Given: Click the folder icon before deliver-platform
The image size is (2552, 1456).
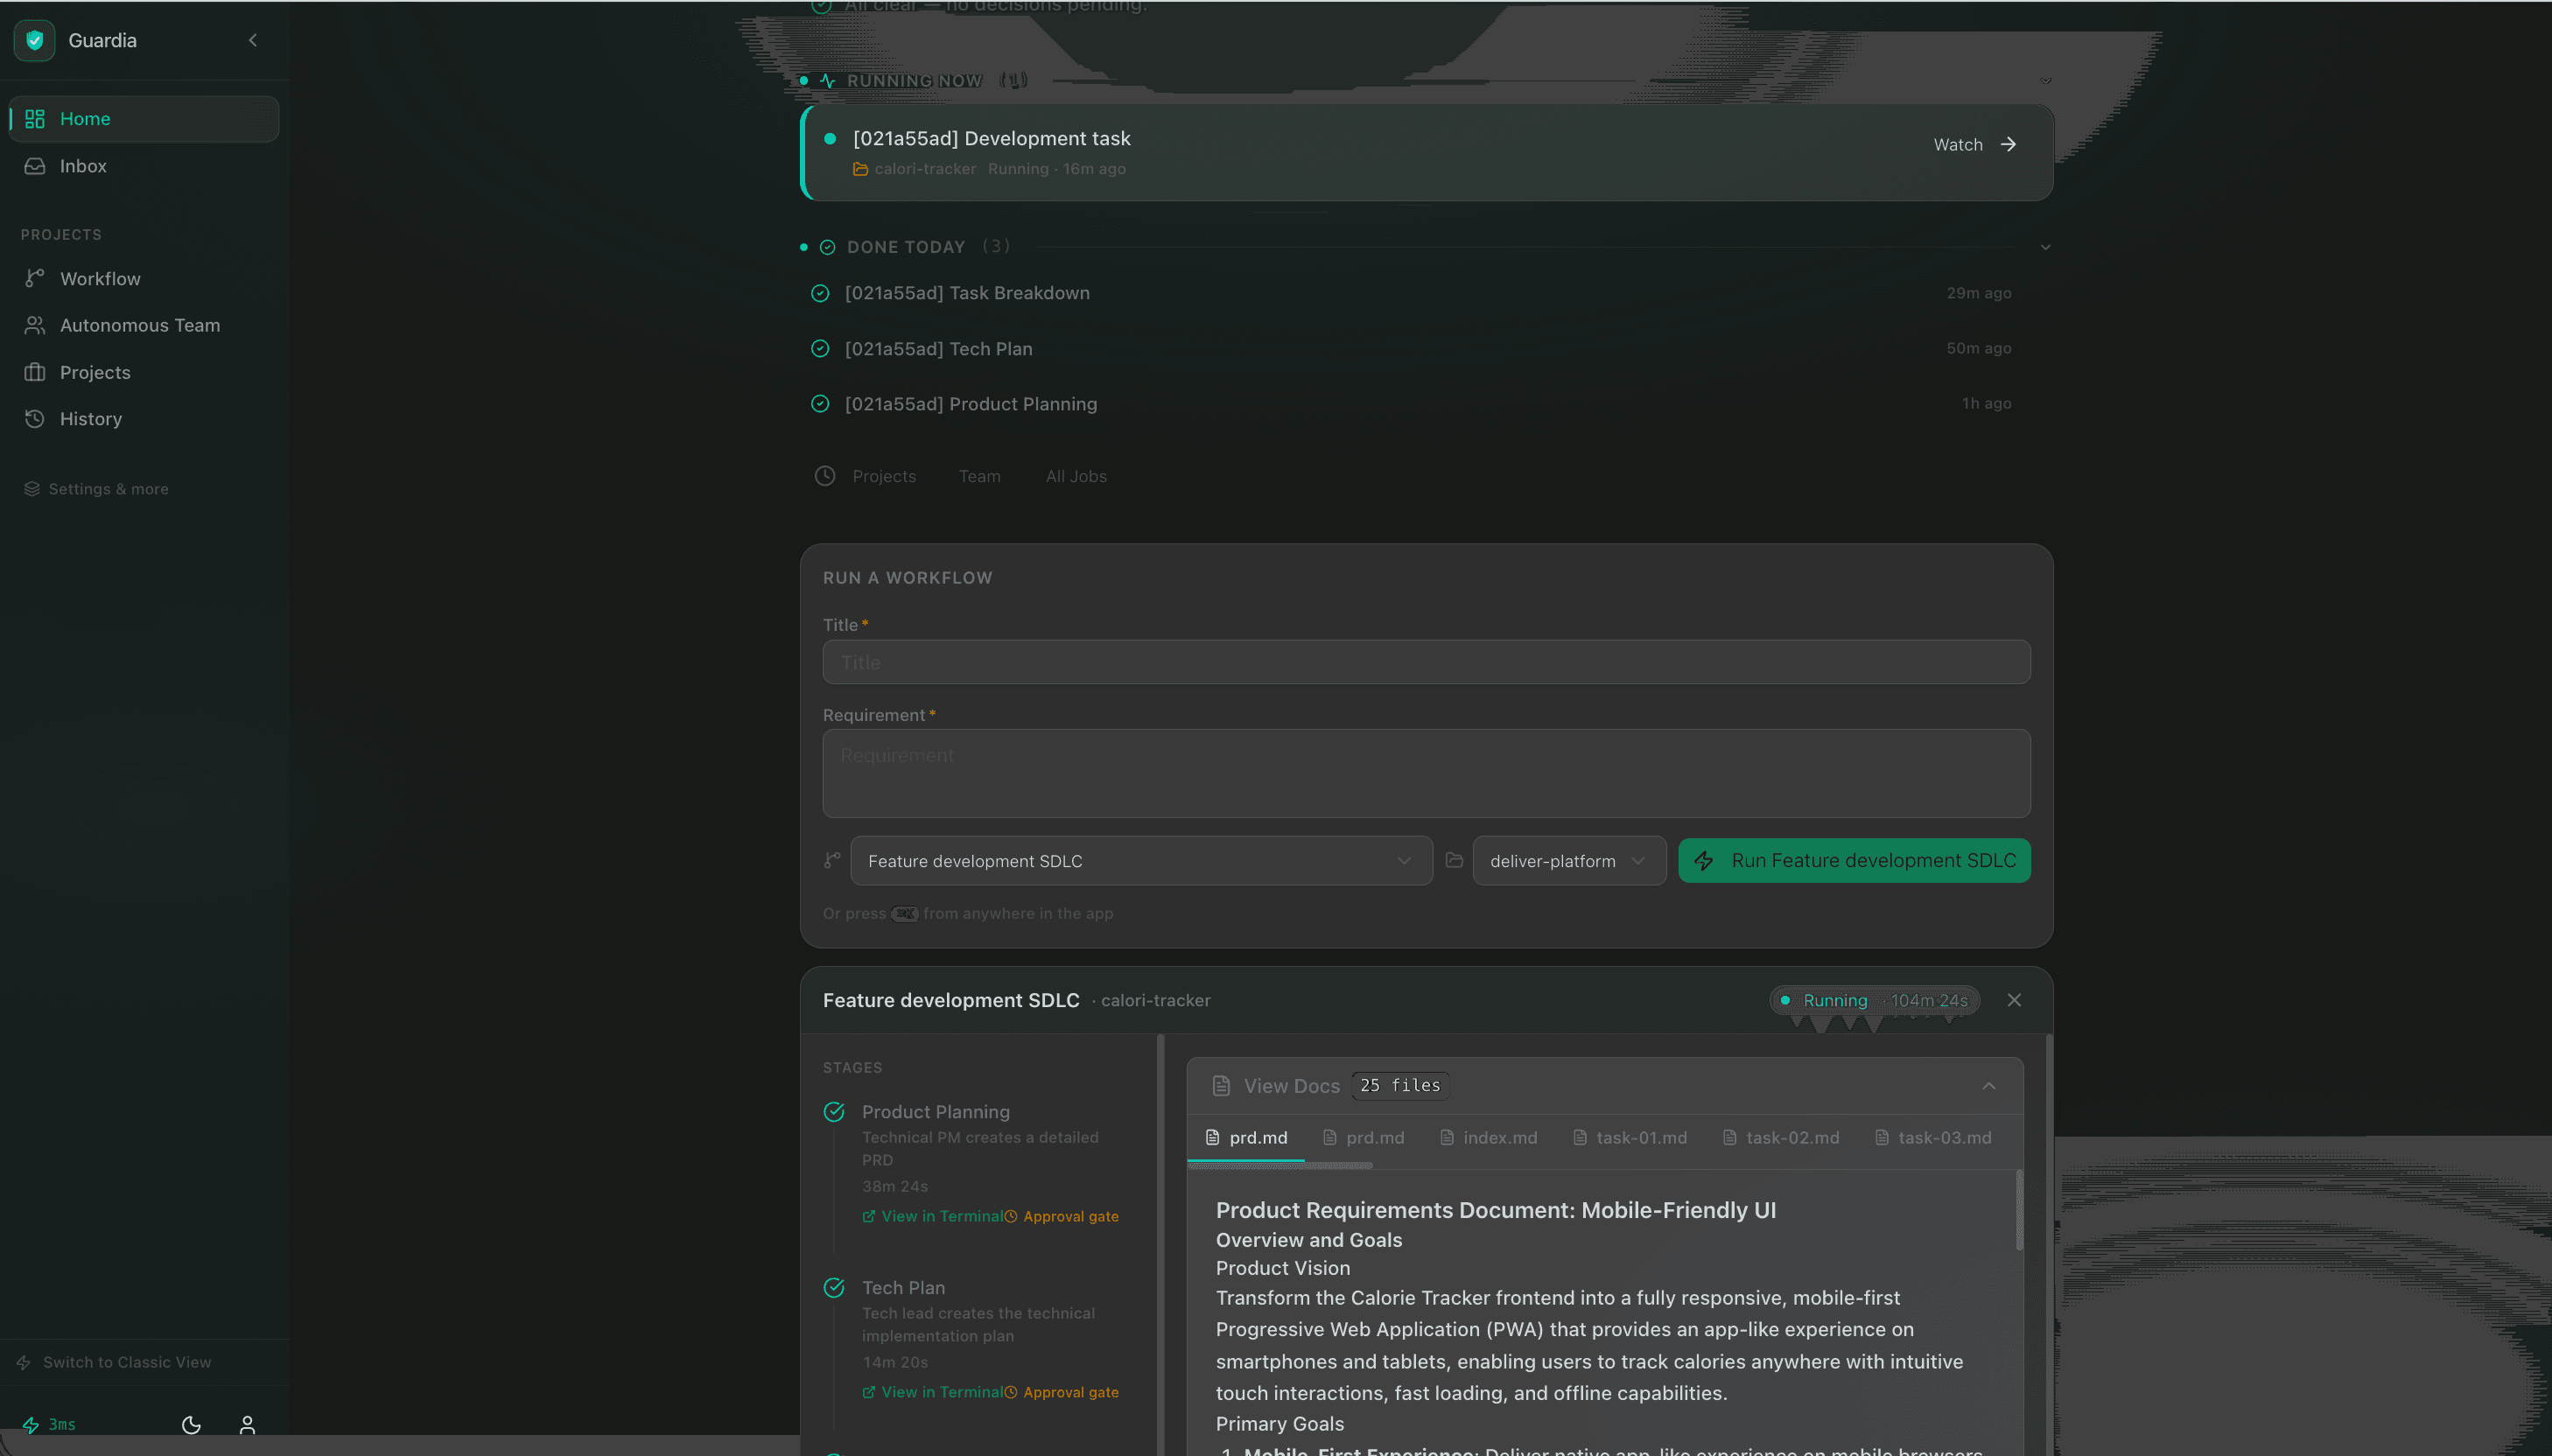Looking at the screenshot, I should pyautogui.click(x=1455, y=860).
